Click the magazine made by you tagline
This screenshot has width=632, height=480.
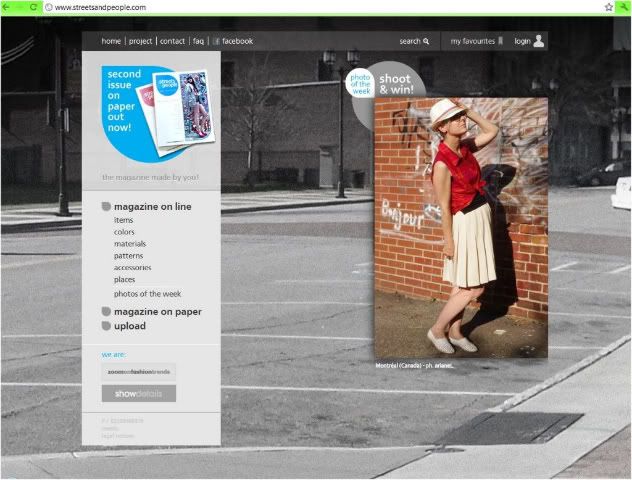(x=150, y=177)
